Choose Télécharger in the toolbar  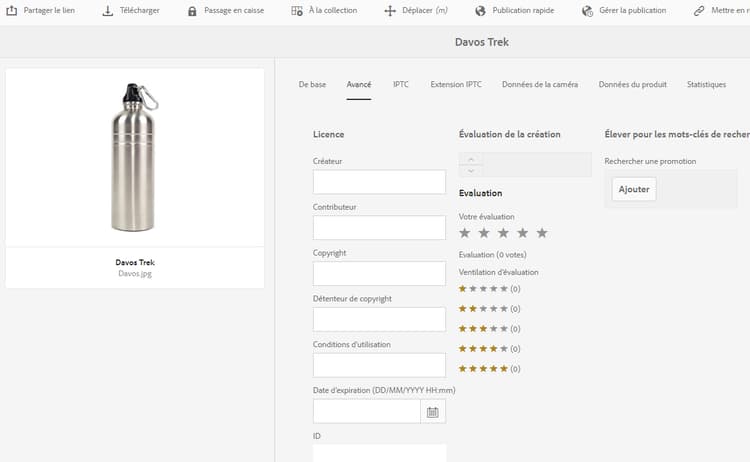click(140, 11)
